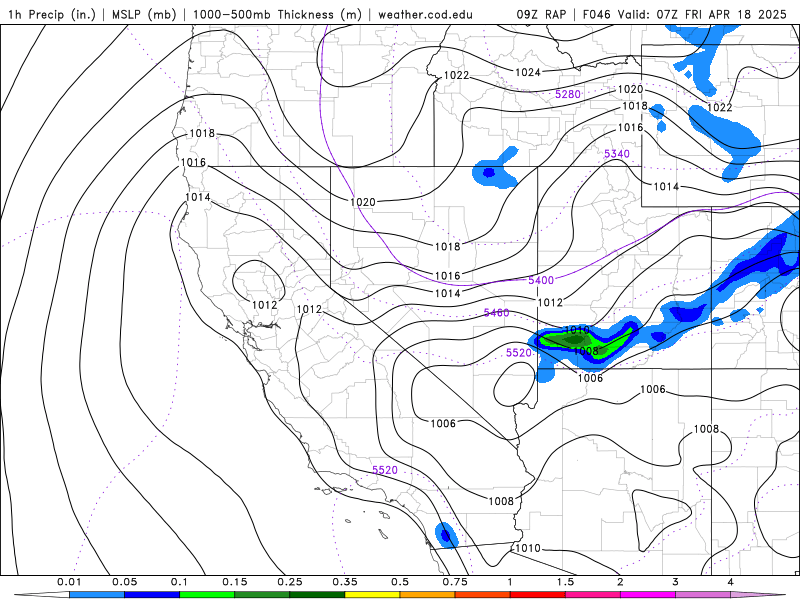Click the '1h Precip (in.)' header text
Viewport: 800px width, 600px height.
52,14
